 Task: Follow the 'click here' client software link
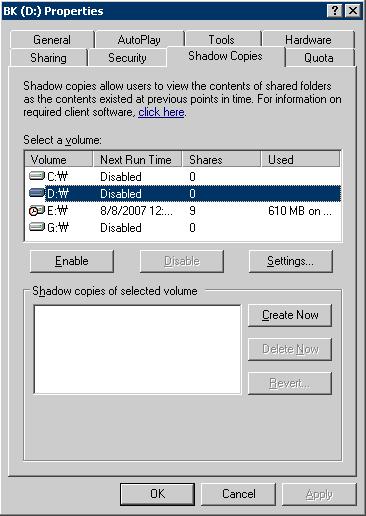tap(161, 112)
